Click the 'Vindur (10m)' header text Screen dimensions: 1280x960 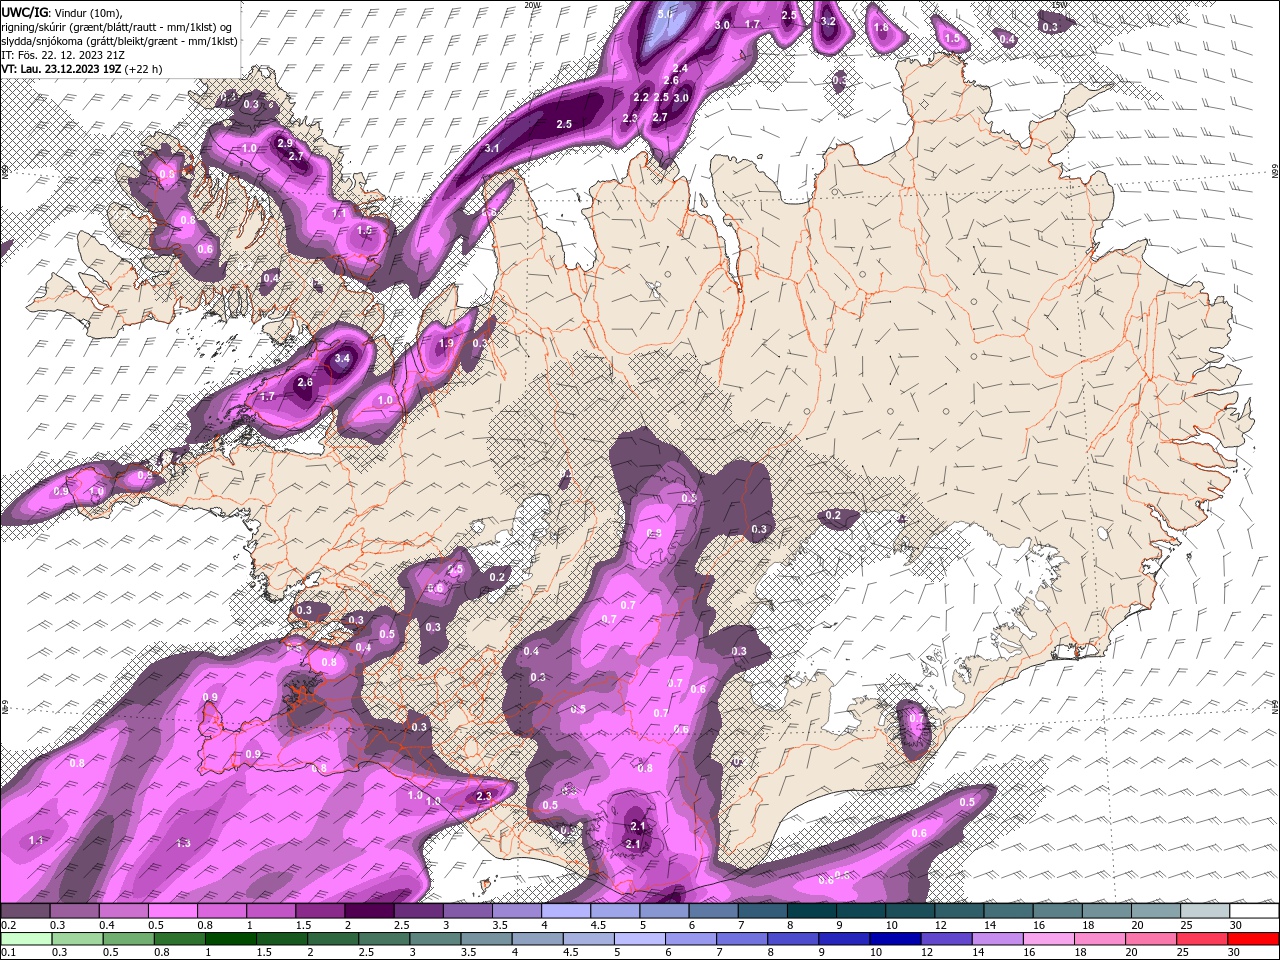[x=87, y=11]
